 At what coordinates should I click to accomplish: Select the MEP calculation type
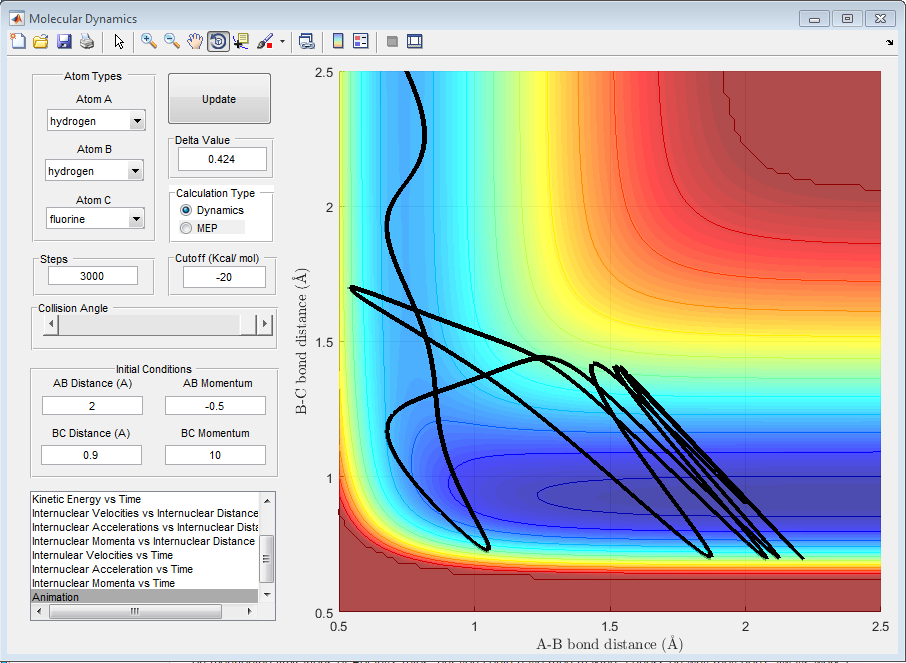click(186, 228)
